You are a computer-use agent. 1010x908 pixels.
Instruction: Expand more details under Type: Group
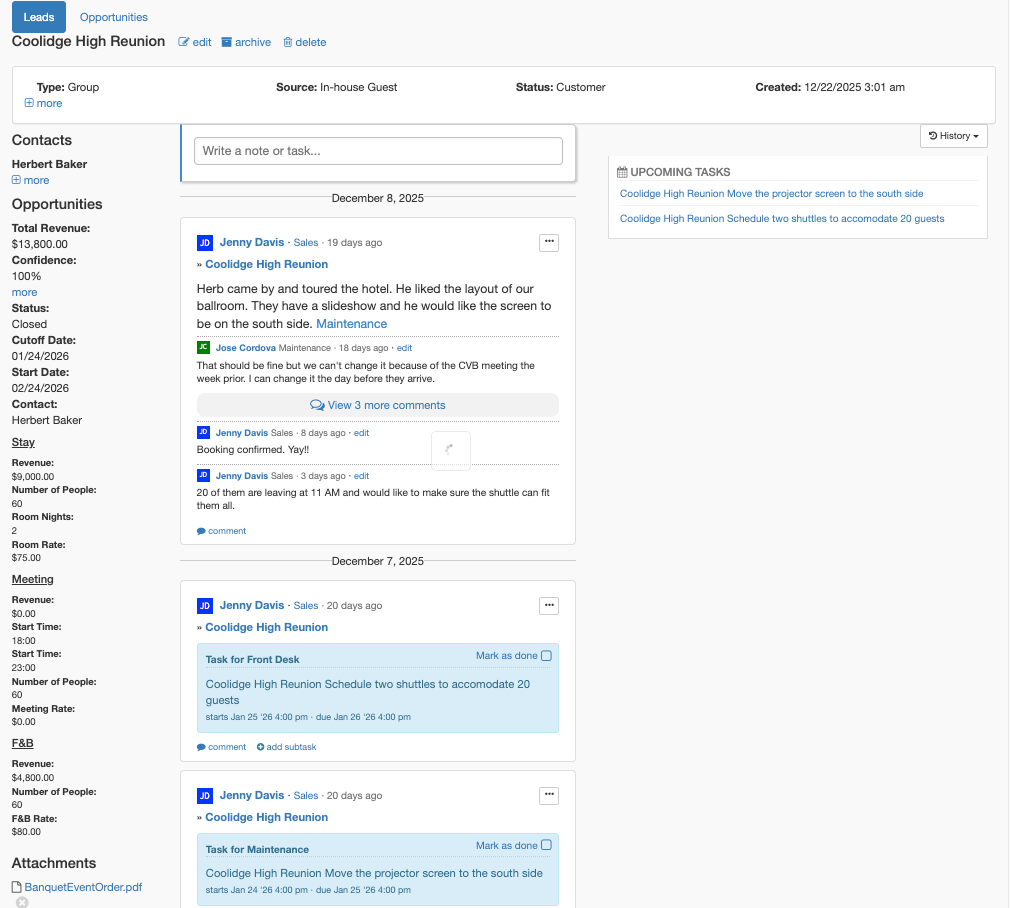(44, 103)
